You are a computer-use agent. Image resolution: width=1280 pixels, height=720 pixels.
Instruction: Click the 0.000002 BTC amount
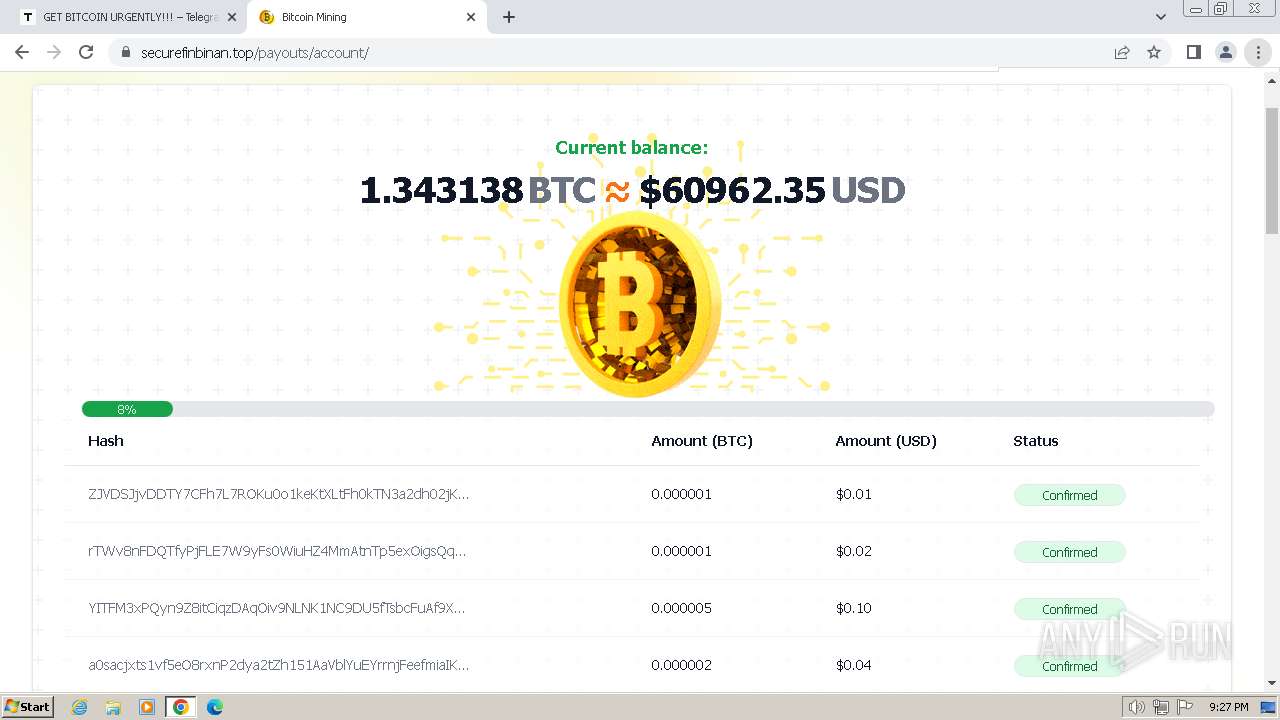[x=682, y=665]
